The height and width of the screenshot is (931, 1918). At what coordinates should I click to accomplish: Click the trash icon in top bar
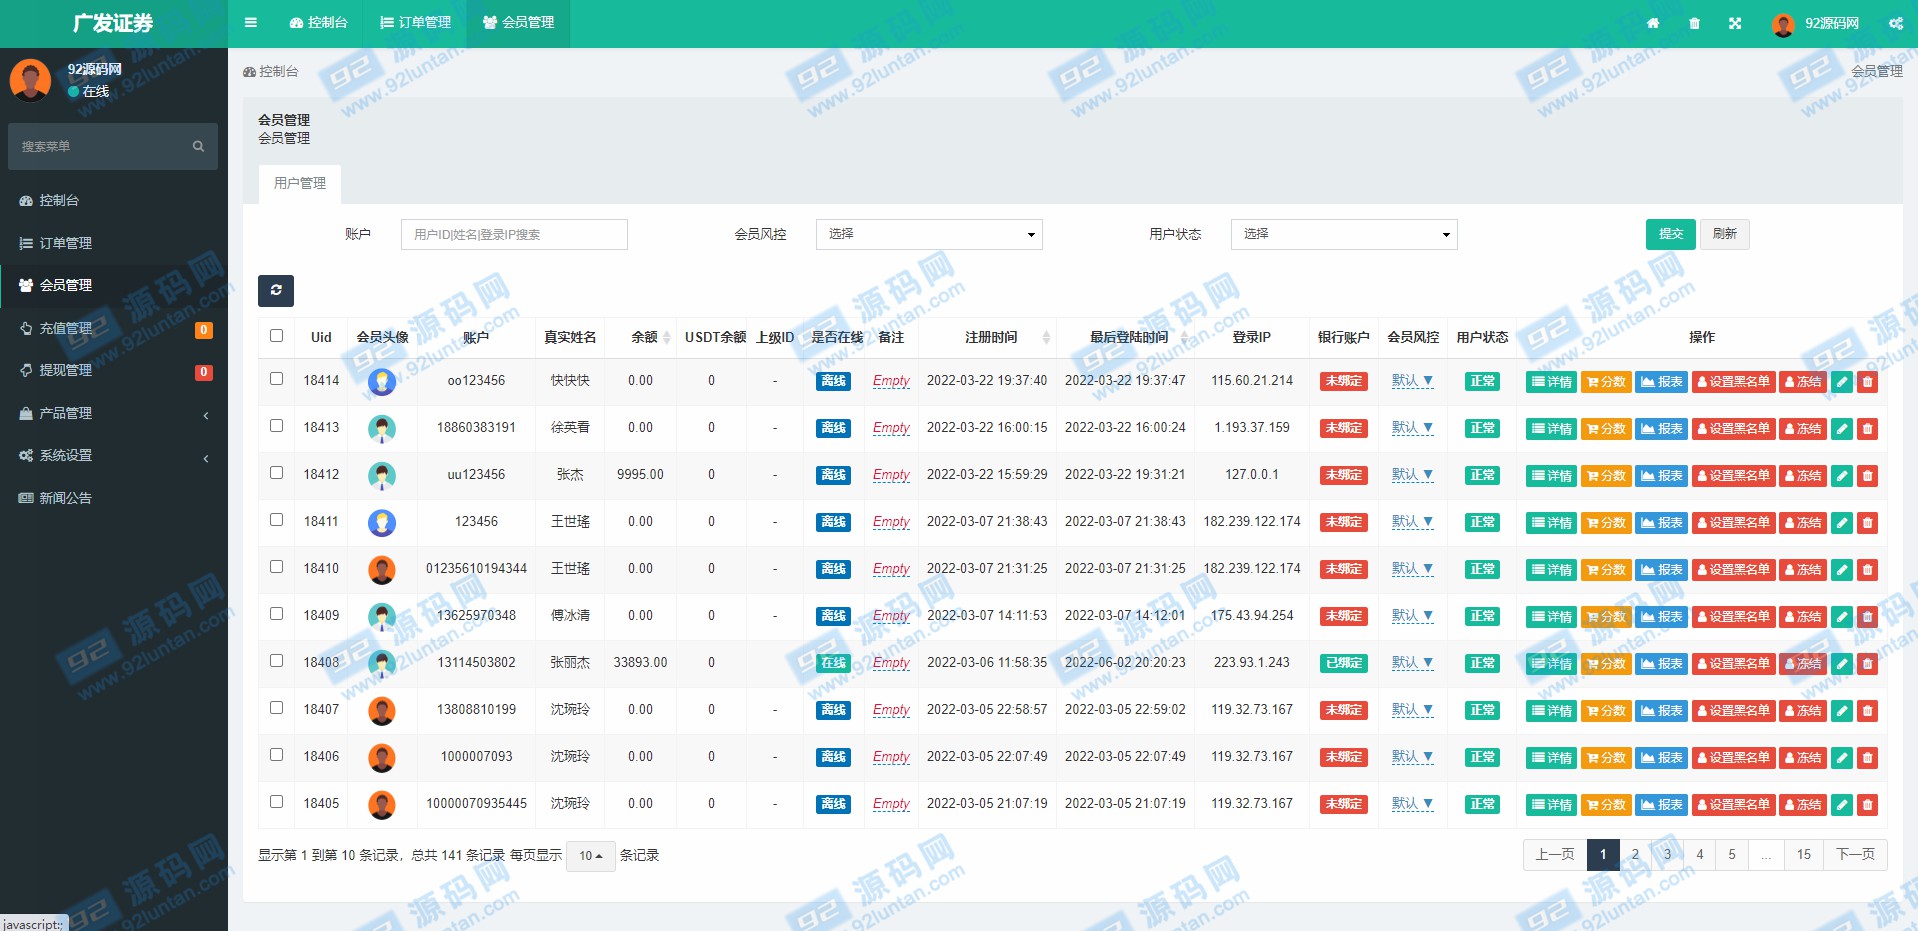(x=1694, y=23)
